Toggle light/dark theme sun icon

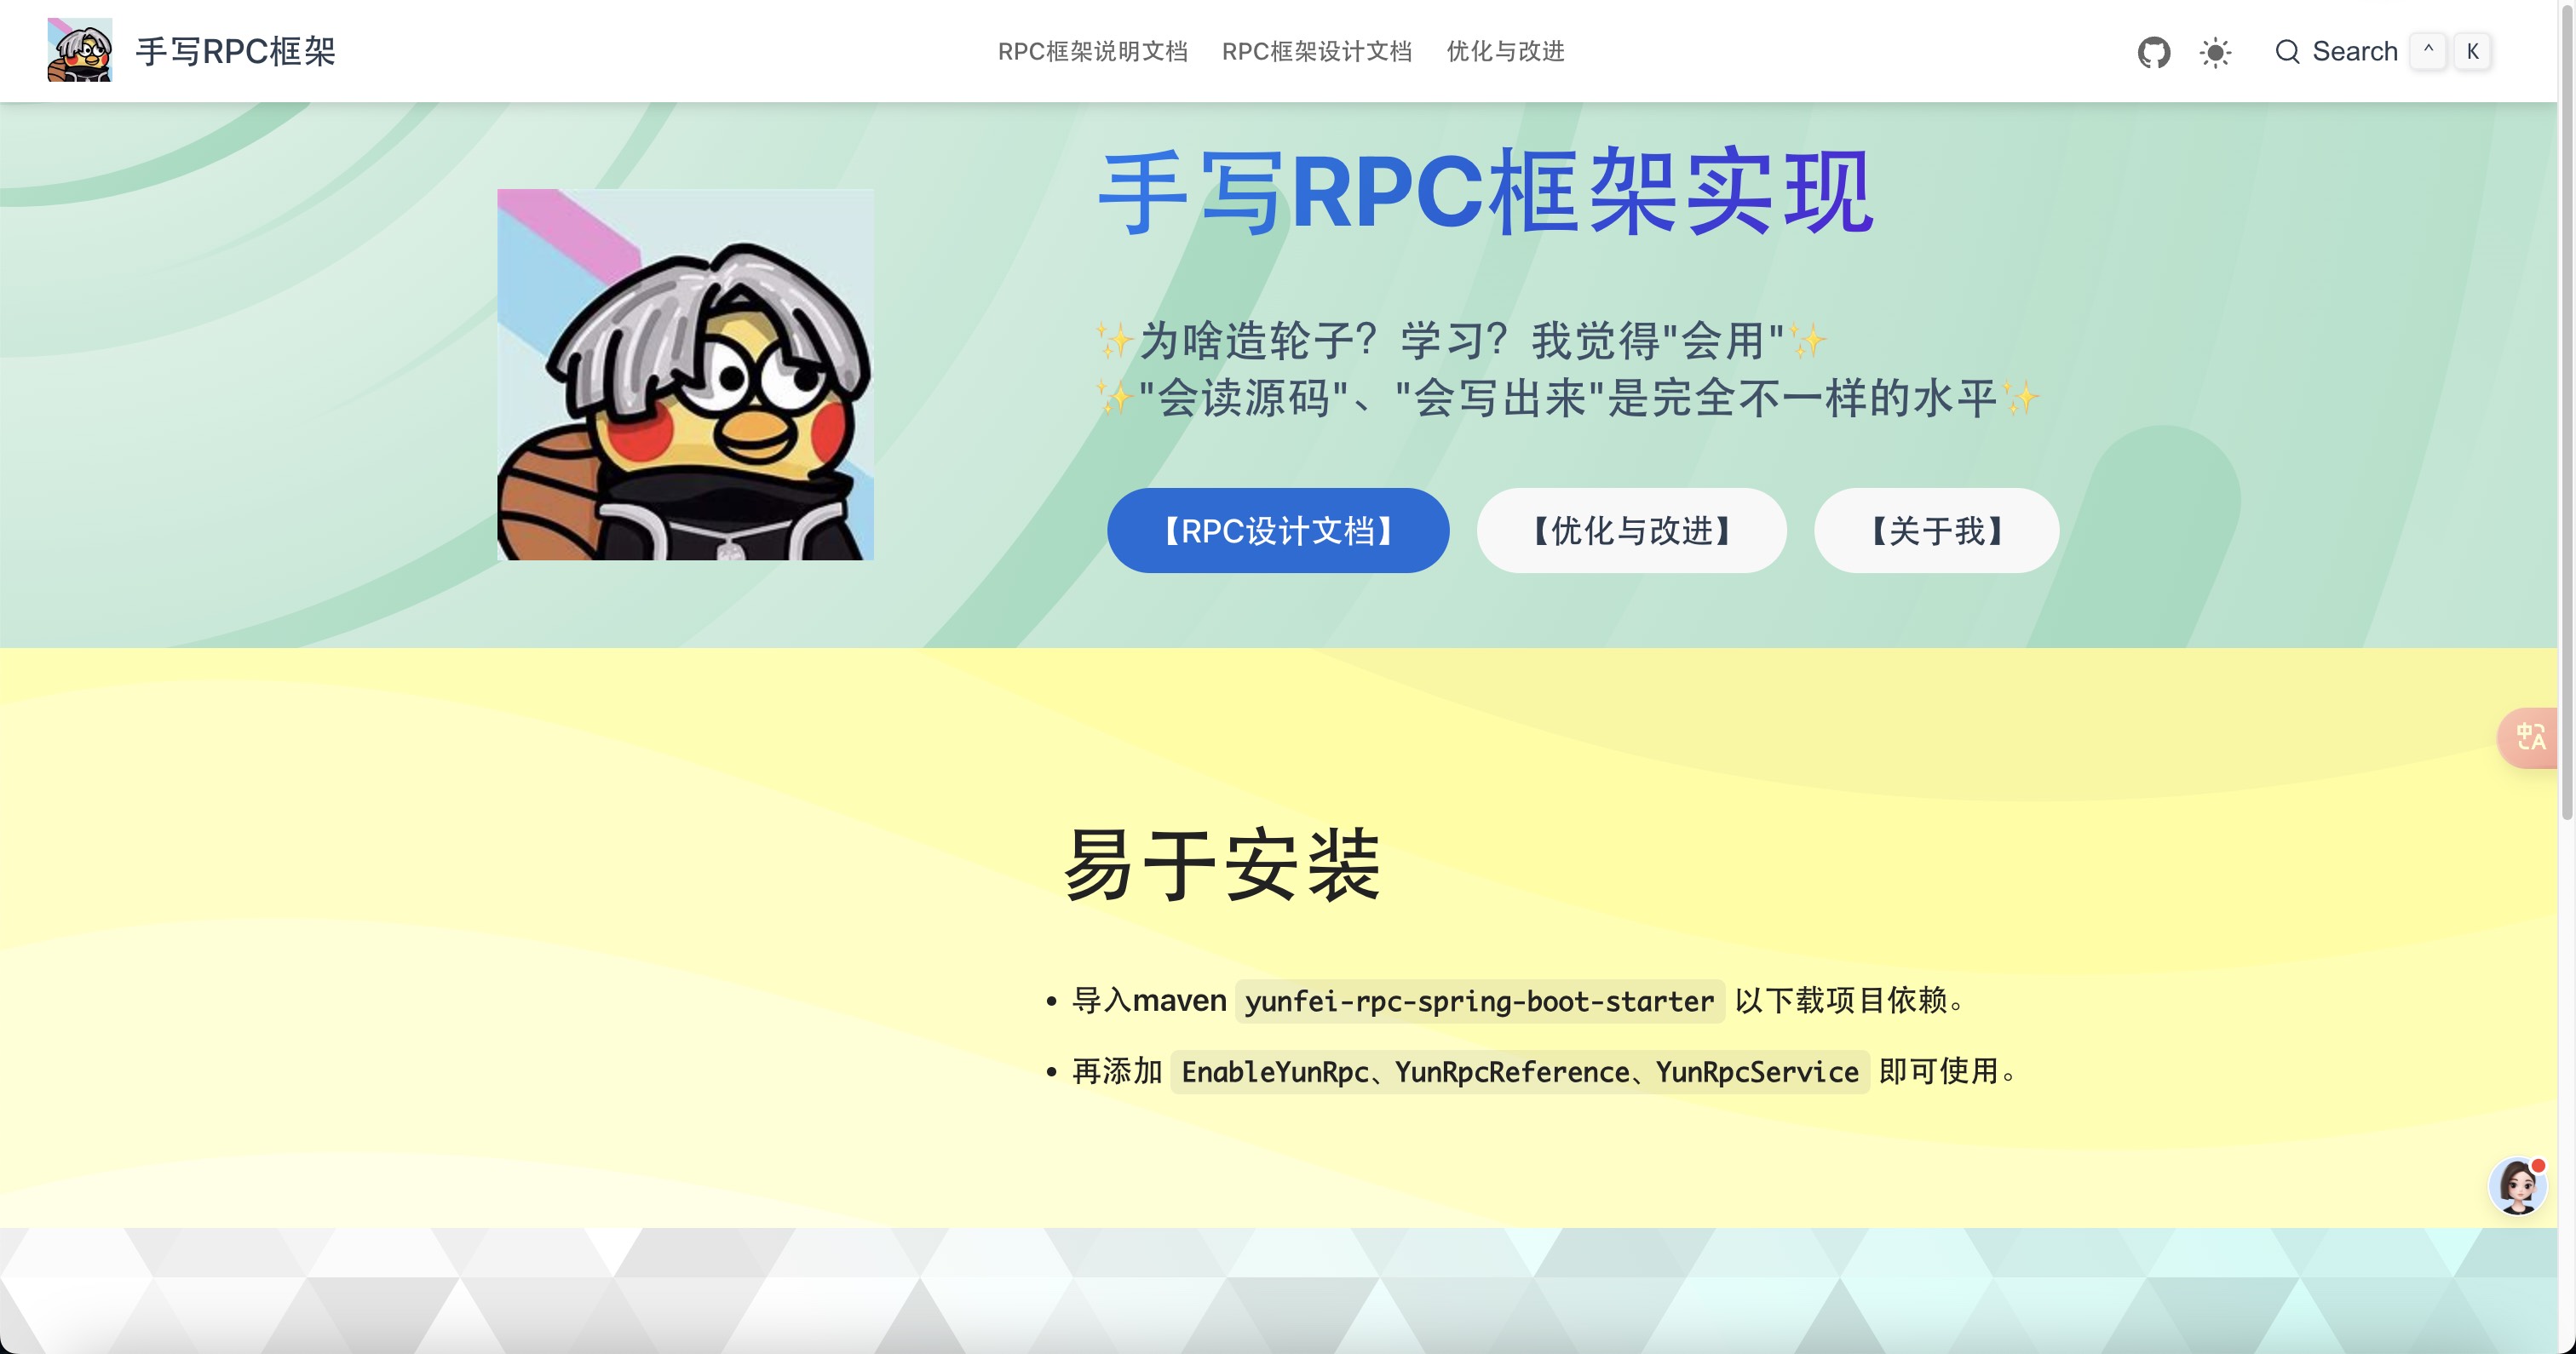click(x=2215, y=52)
